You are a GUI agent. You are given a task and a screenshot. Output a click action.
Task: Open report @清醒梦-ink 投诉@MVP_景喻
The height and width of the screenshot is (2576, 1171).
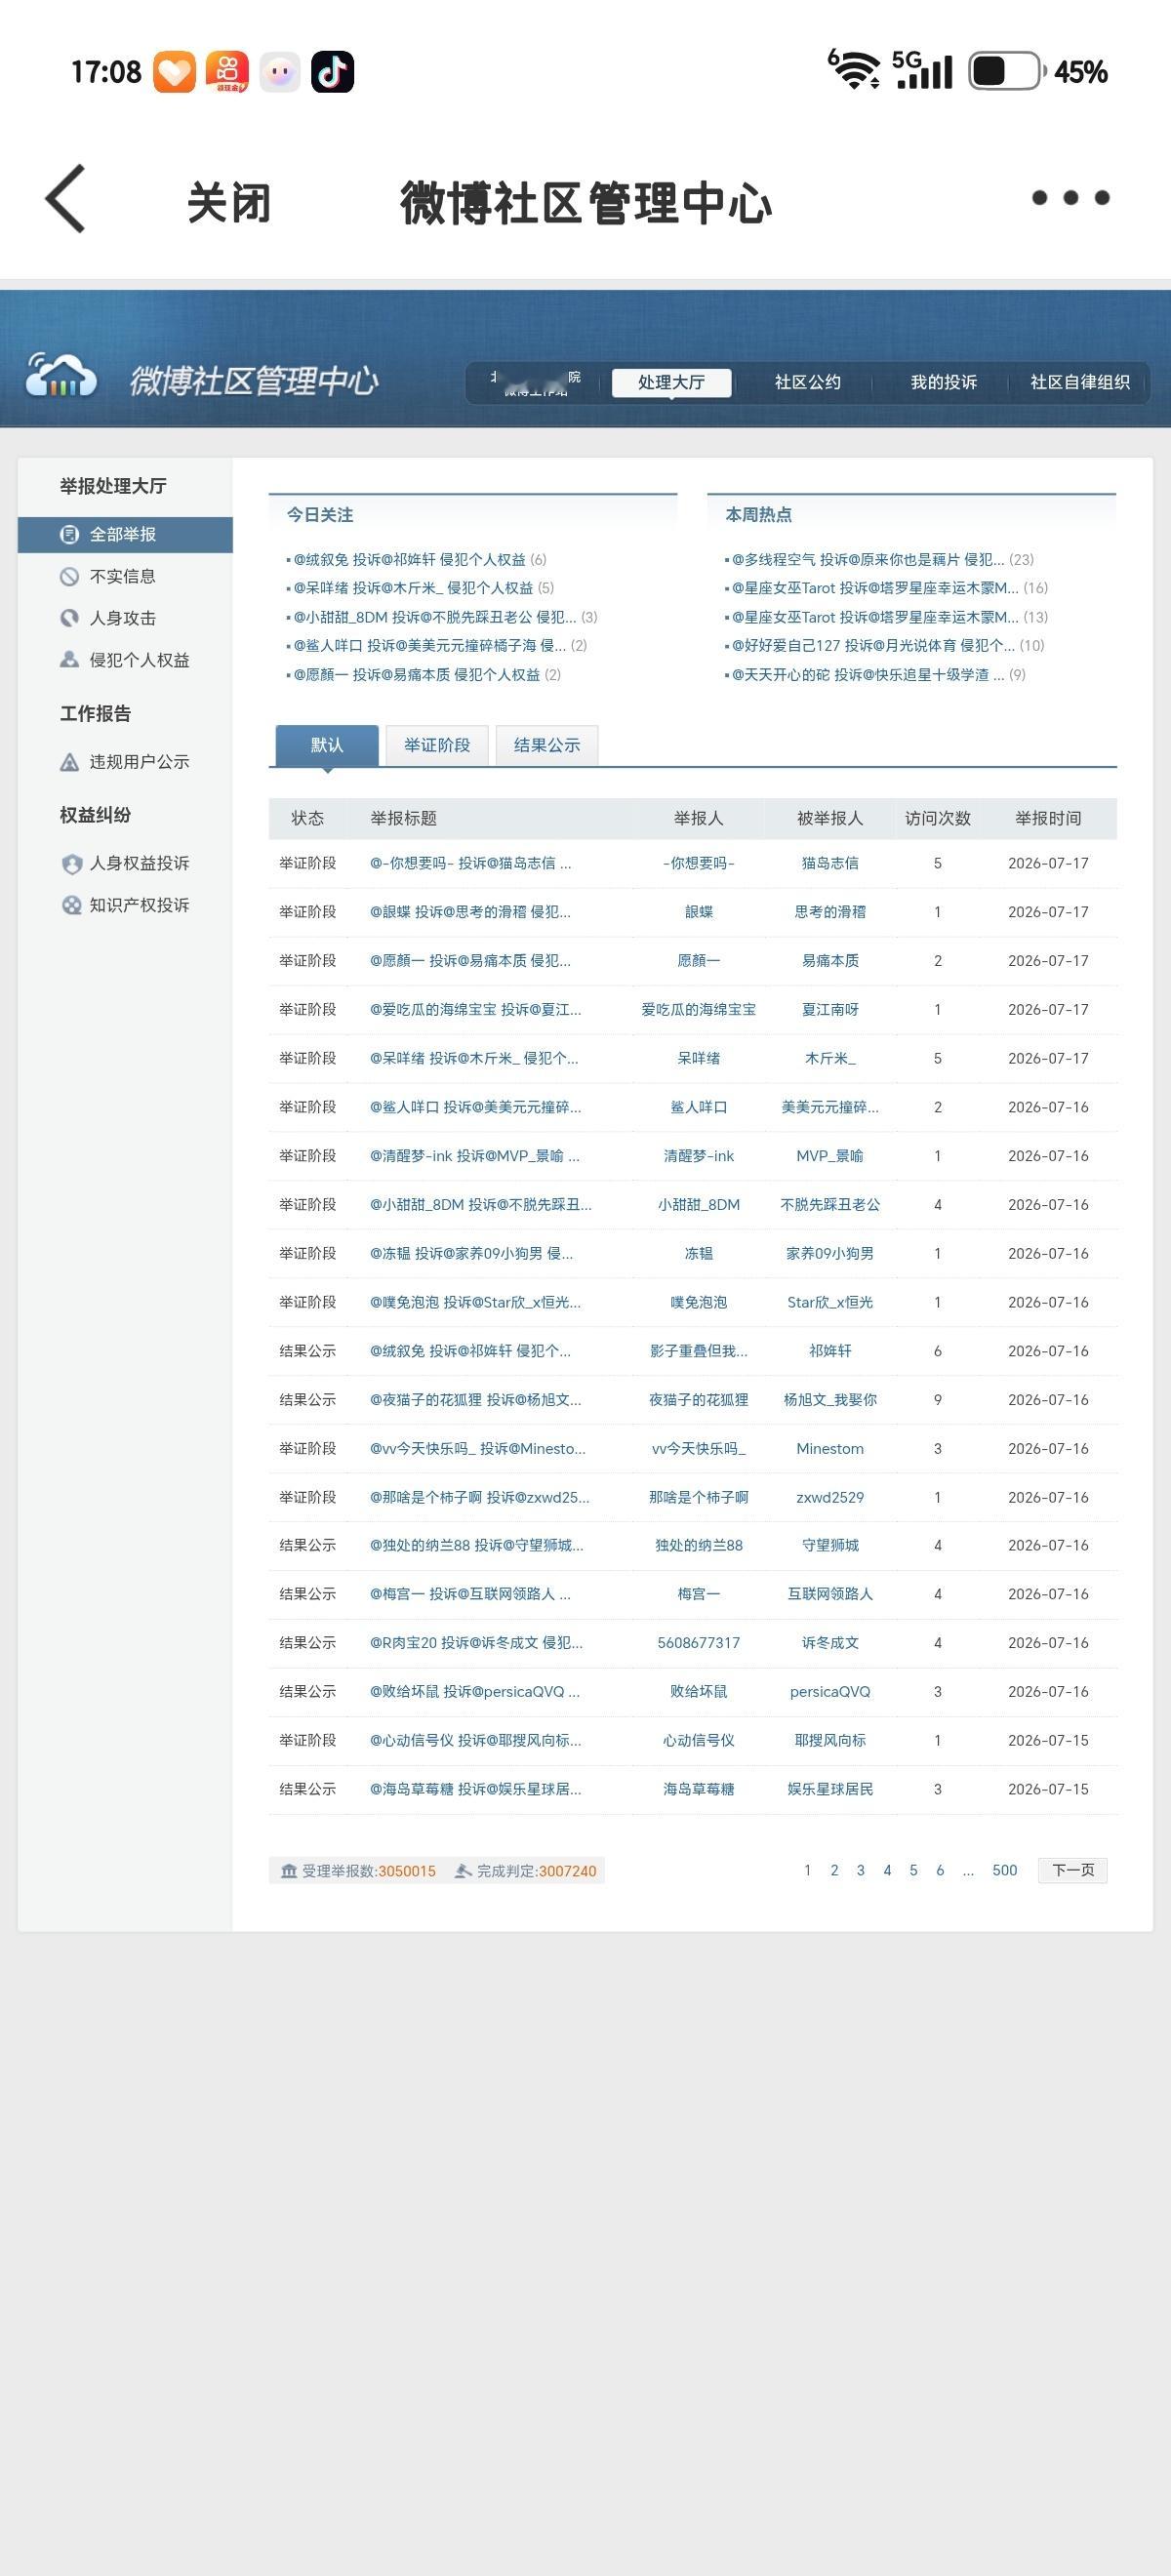[474, 1156]
